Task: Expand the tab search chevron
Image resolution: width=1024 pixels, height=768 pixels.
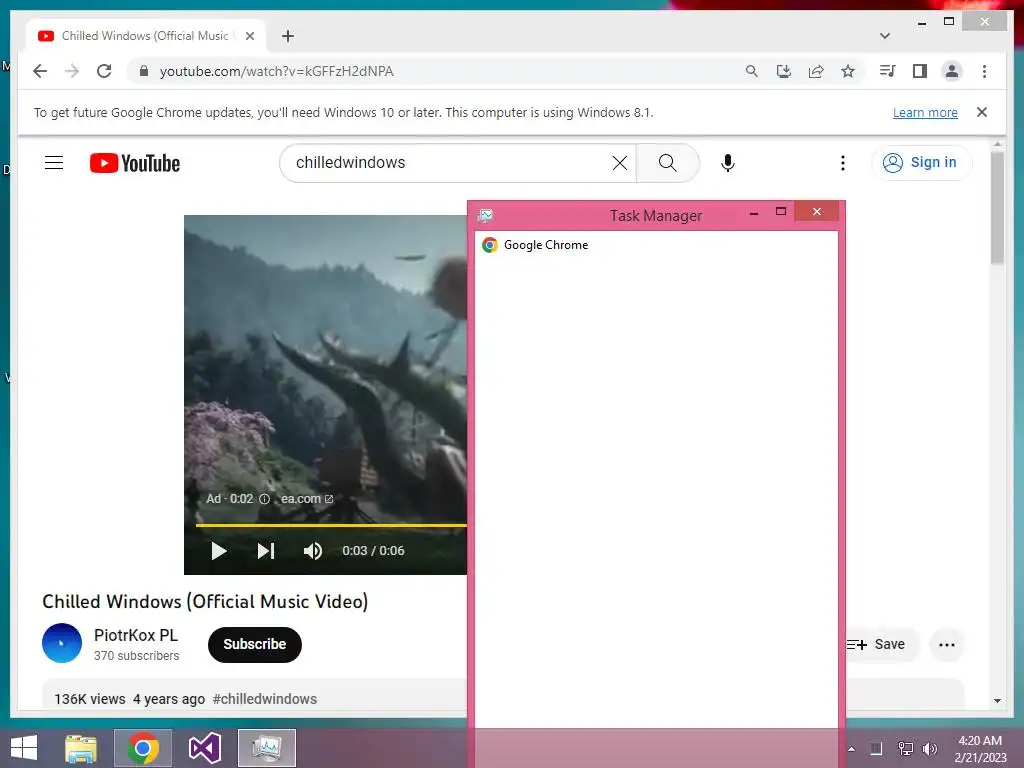Action: coord(885,36)
